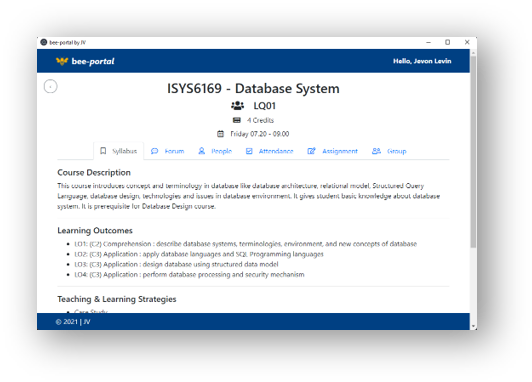Click the bookmark icon on Syllabus tab

click(103, 151)
